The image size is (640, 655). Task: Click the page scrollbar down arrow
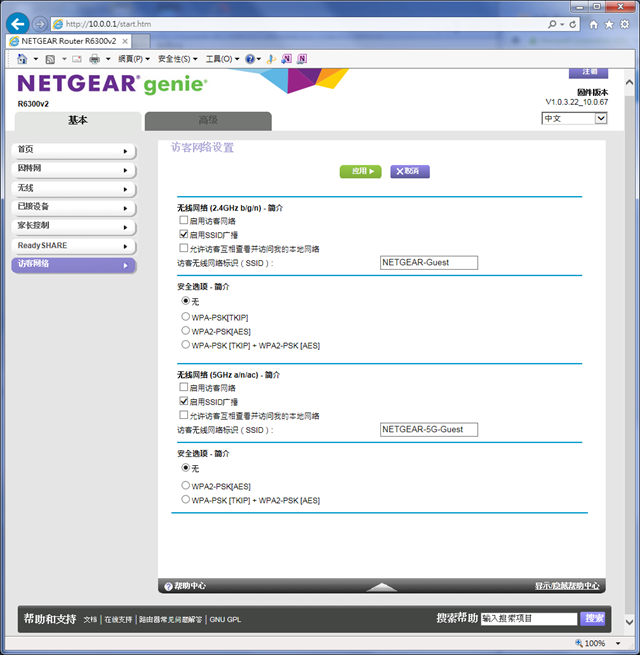630,622
